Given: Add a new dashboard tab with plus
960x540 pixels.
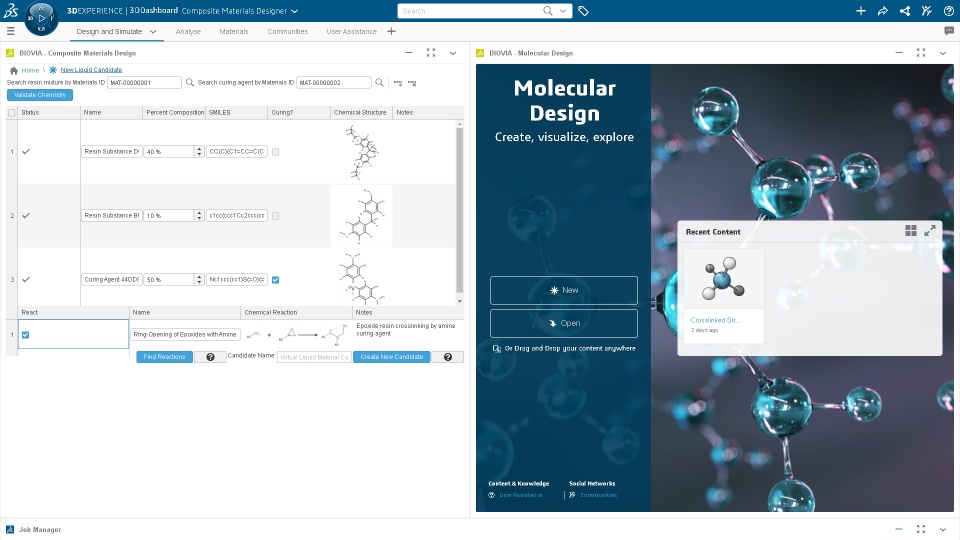Looking at the screenshot, I should [391, 31].
